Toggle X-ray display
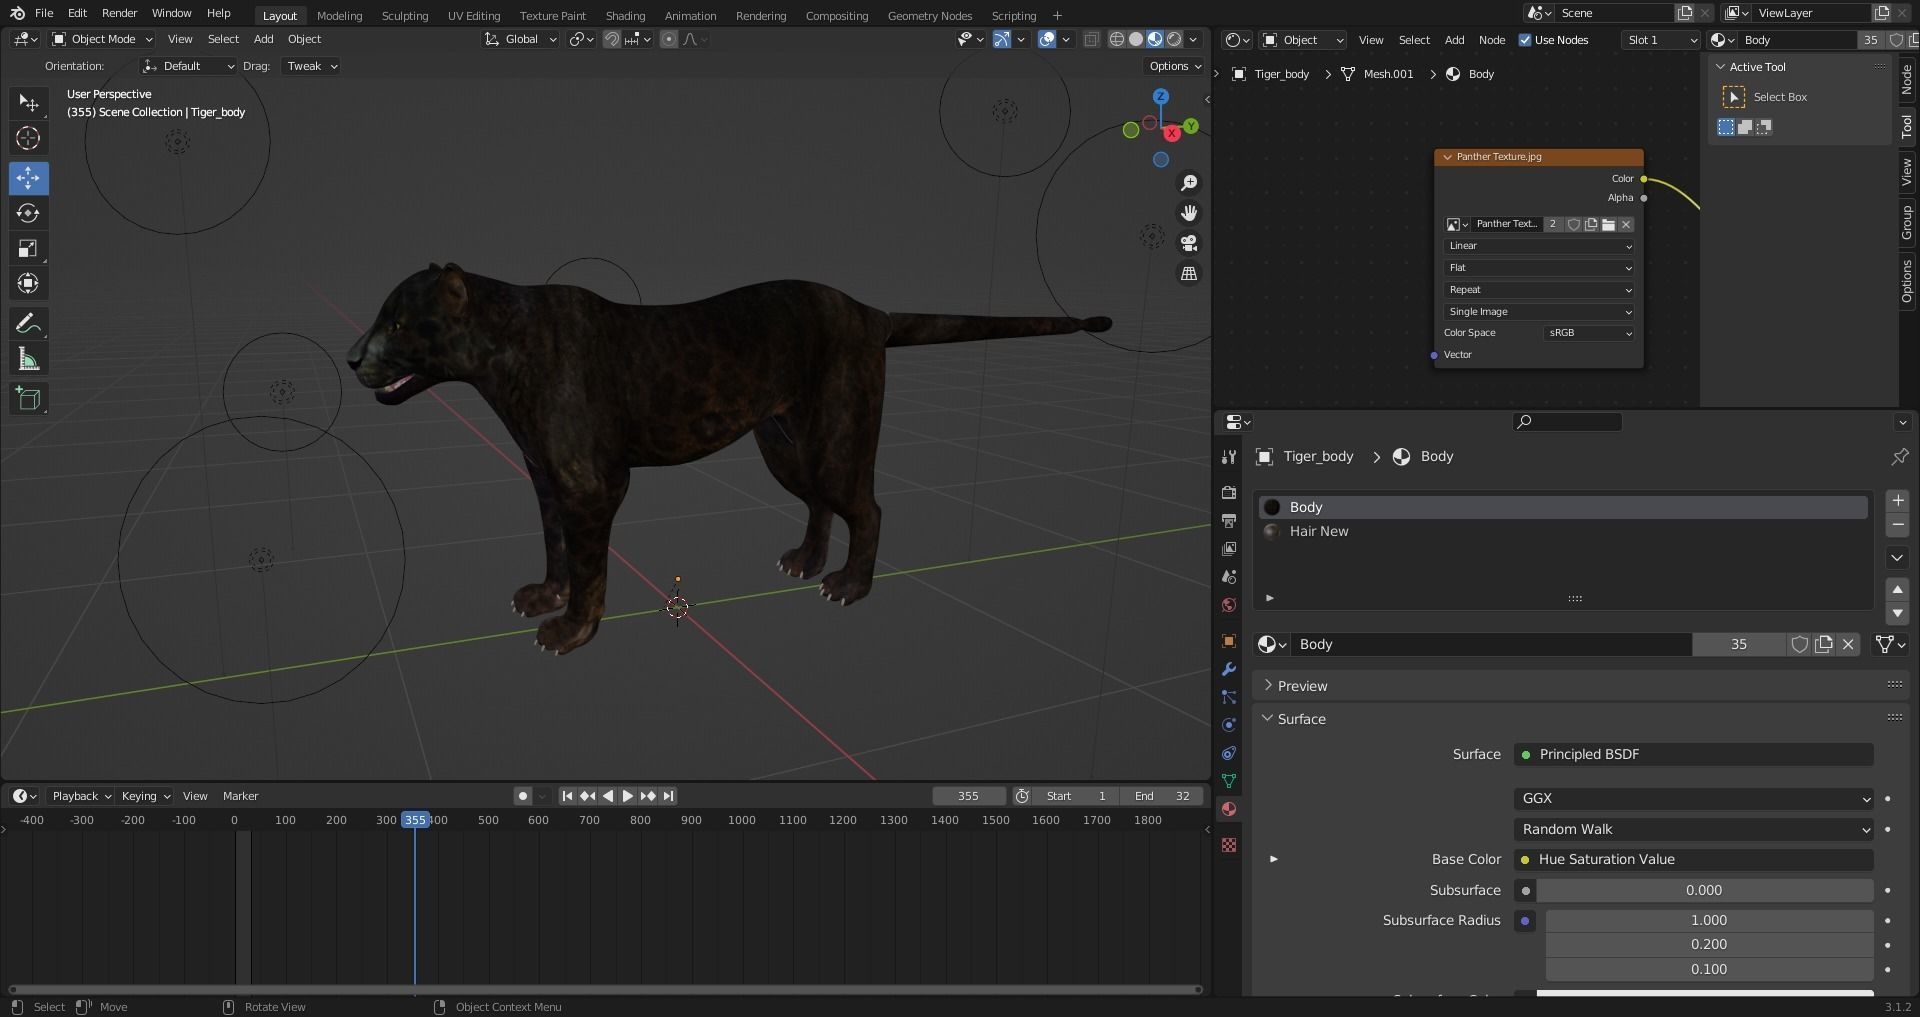The width and height of the screenshot is (1920, 1017). click(x=1091, y=39)
